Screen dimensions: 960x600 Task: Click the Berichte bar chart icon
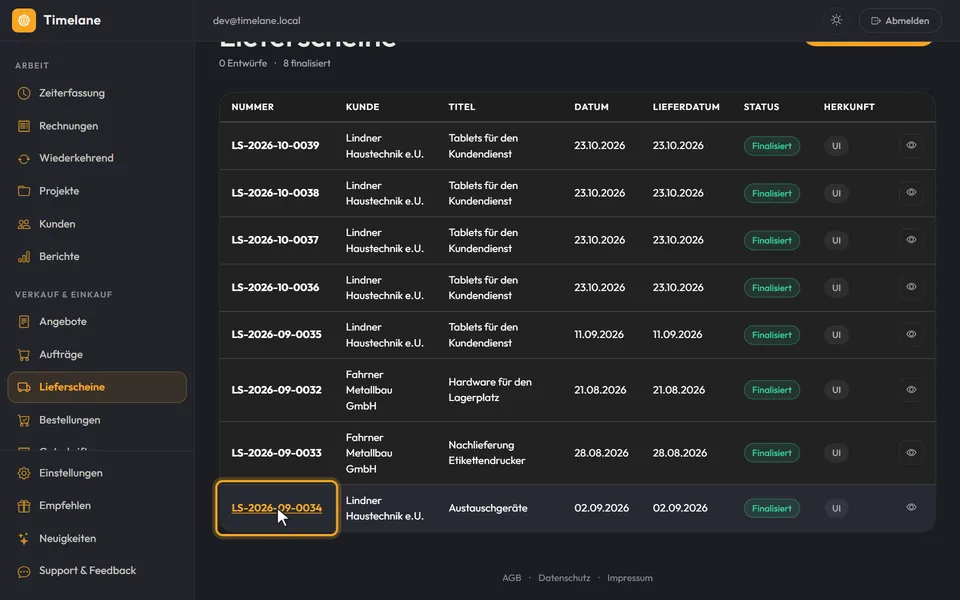pyautogui.click(x=24, y=257)
